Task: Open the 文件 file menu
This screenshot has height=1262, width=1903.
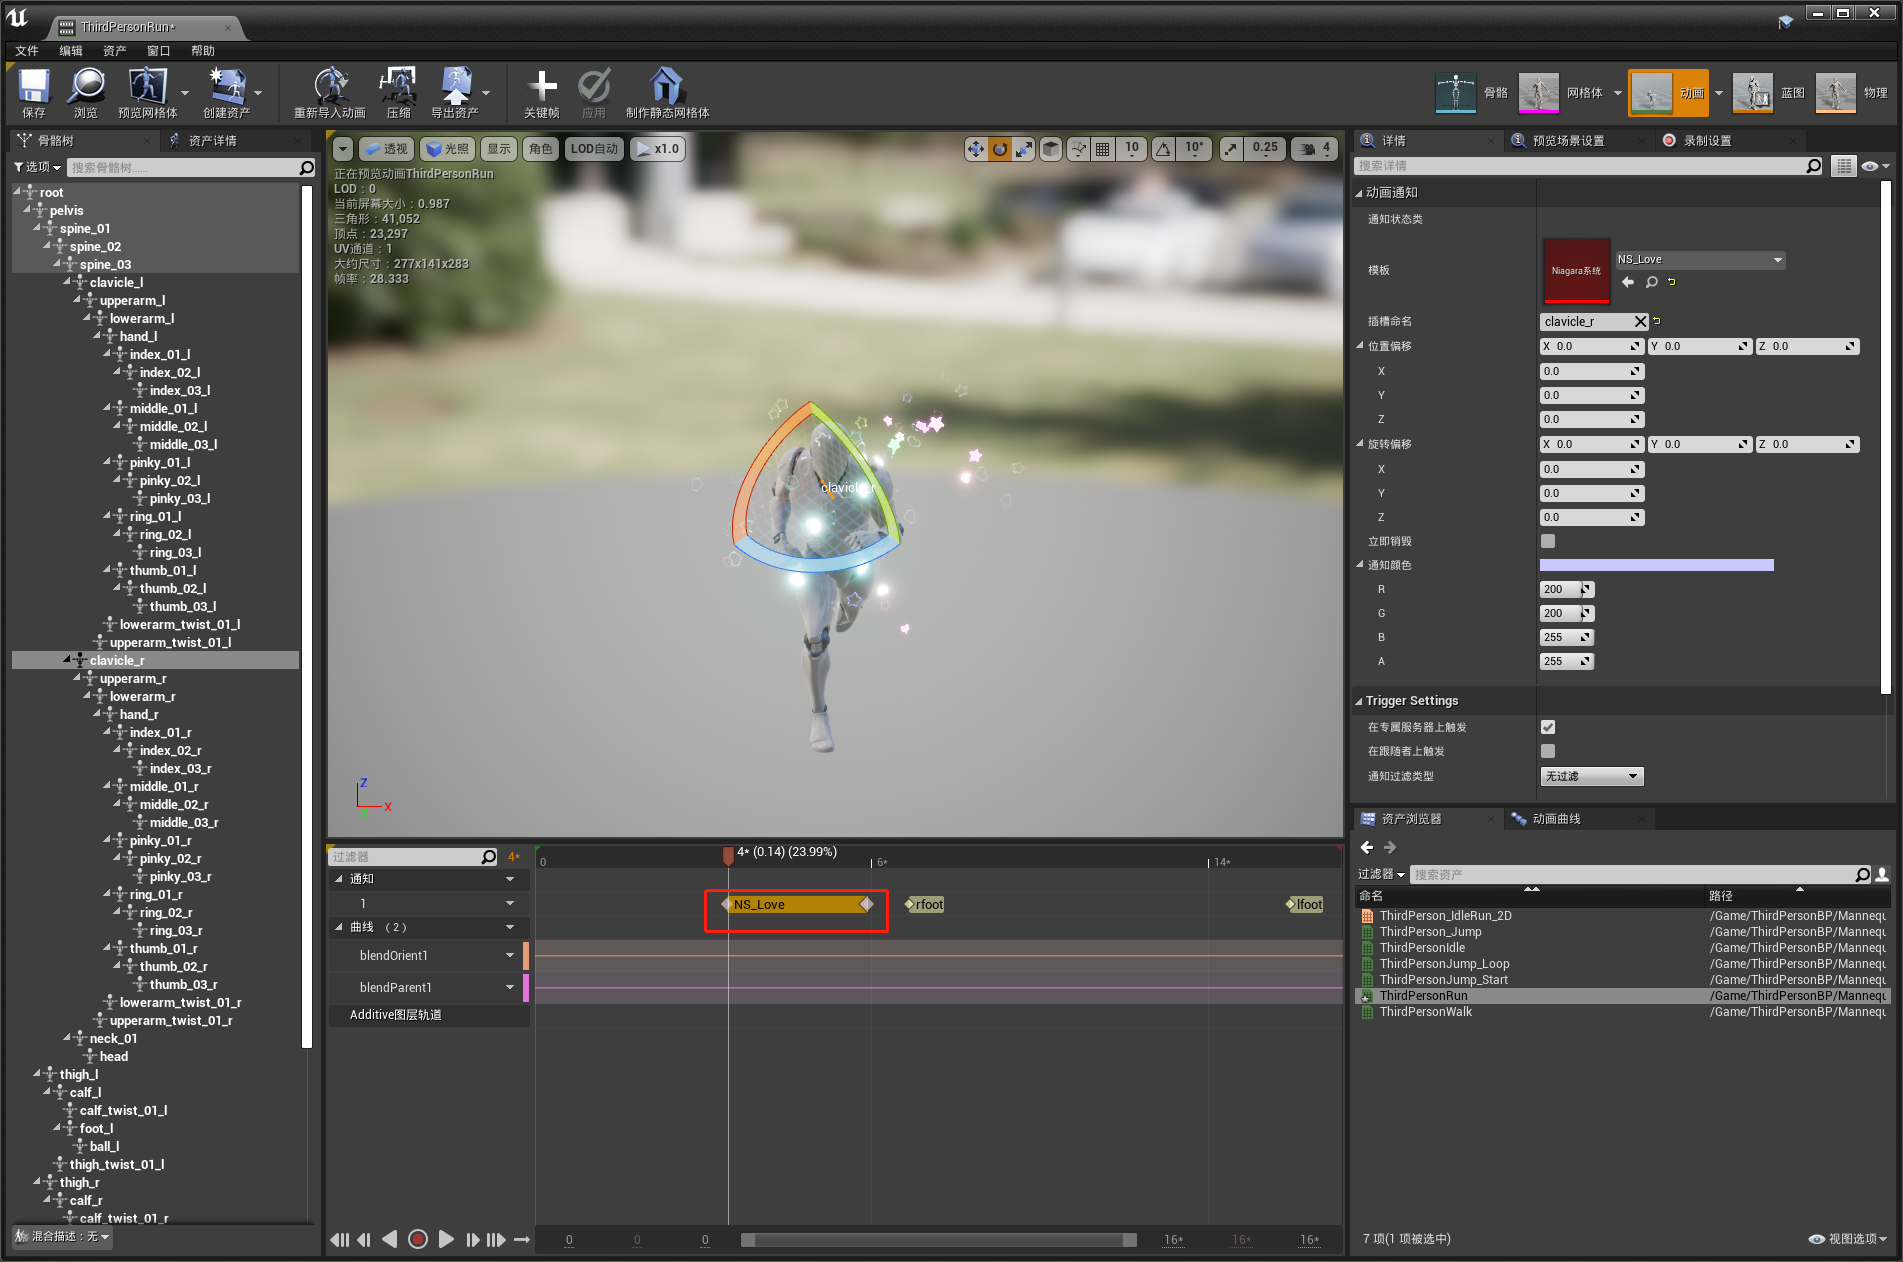Action: coord(27,50)
